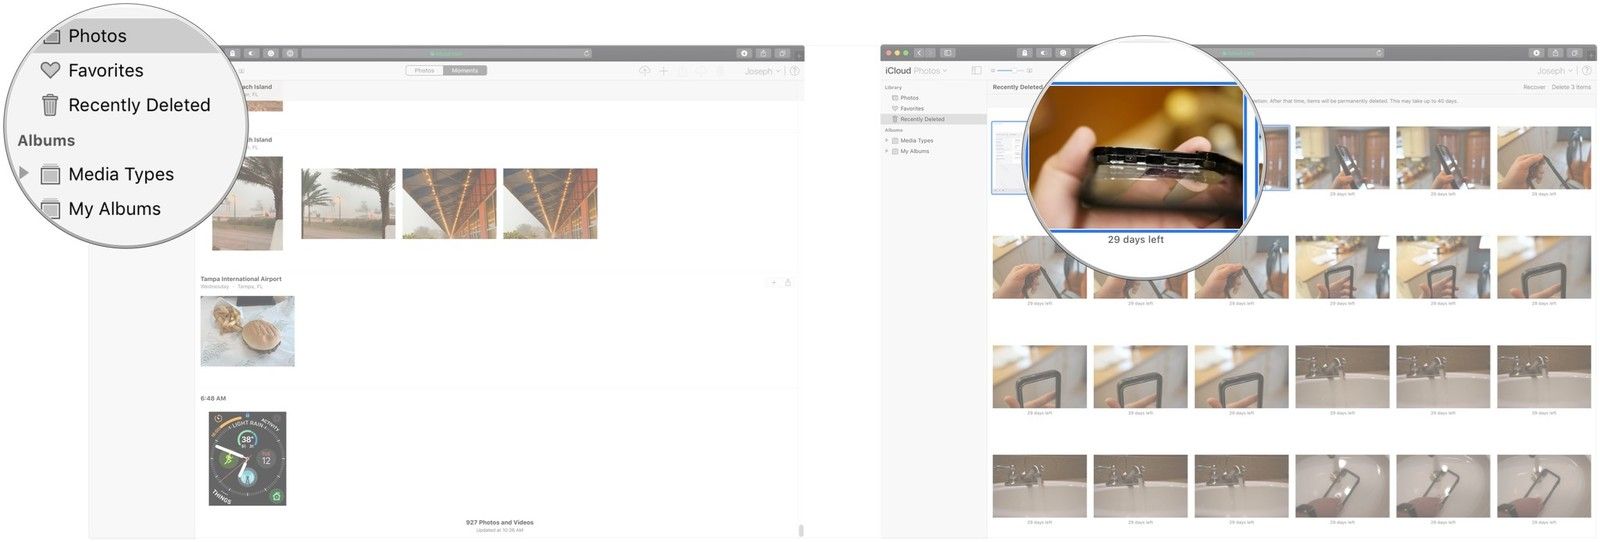The width and height of the screenshot is (1600, 542).
Task: Expand Media Types using the disclosure triangle
Action: (x=24, y=174)
